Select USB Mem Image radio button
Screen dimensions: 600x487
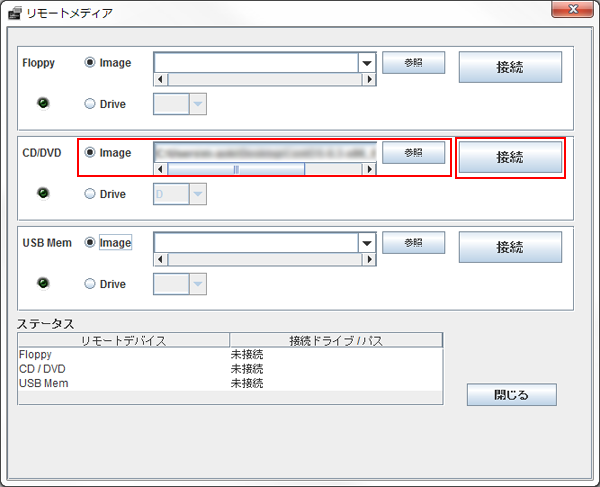click(x=90, y=242)
